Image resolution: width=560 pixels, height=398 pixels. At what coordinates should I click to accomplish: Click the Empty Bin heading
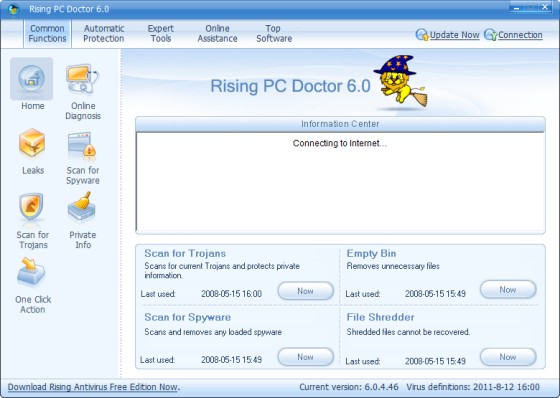pyautogui.click(x=371, y=253)
